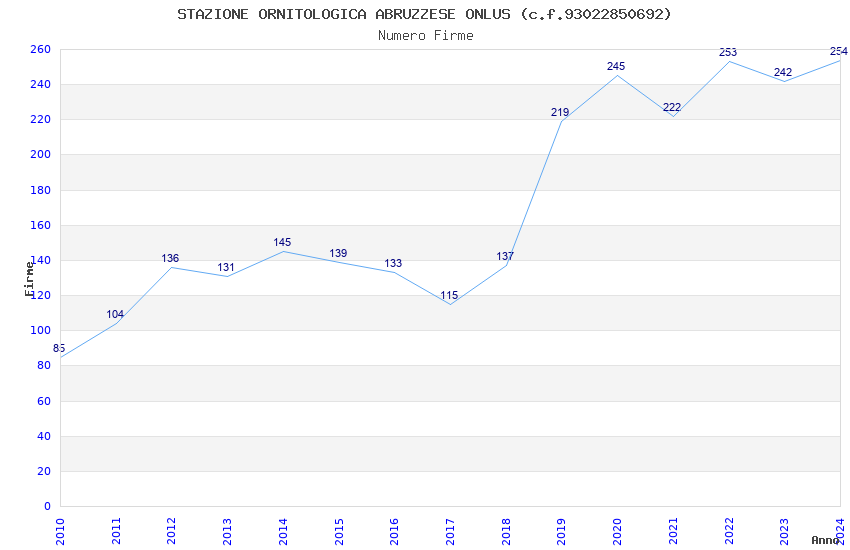Click the data label 219
Screen dimensions: 850x550
(560, 113)
